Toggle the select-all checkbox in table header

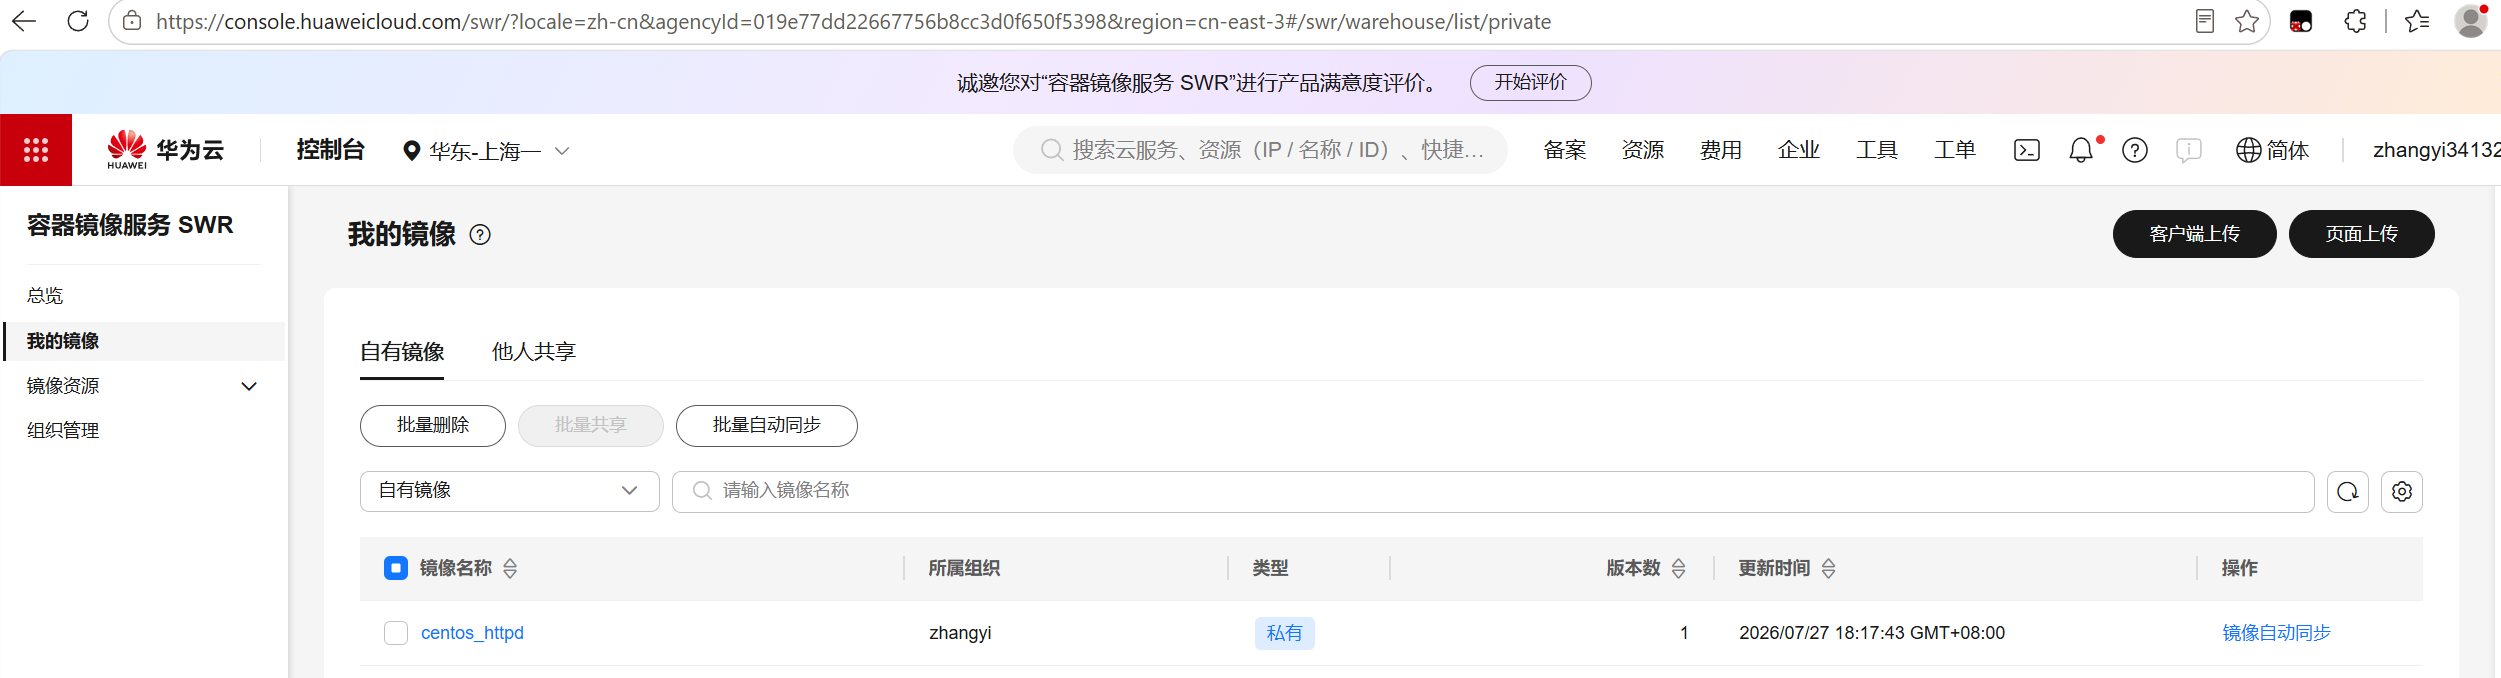point(396,568)
